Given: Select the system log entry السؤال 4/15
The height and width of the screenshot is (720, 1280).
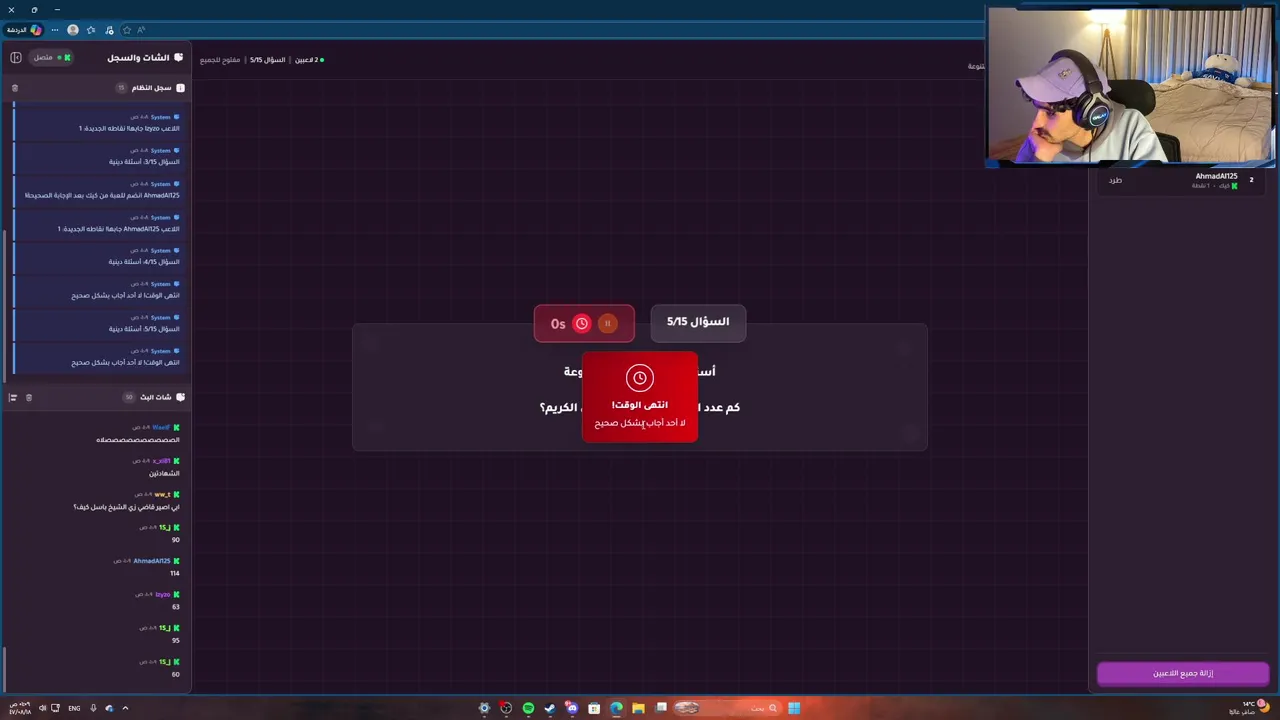Looking at the screenshot, I should tap(98, 256).
